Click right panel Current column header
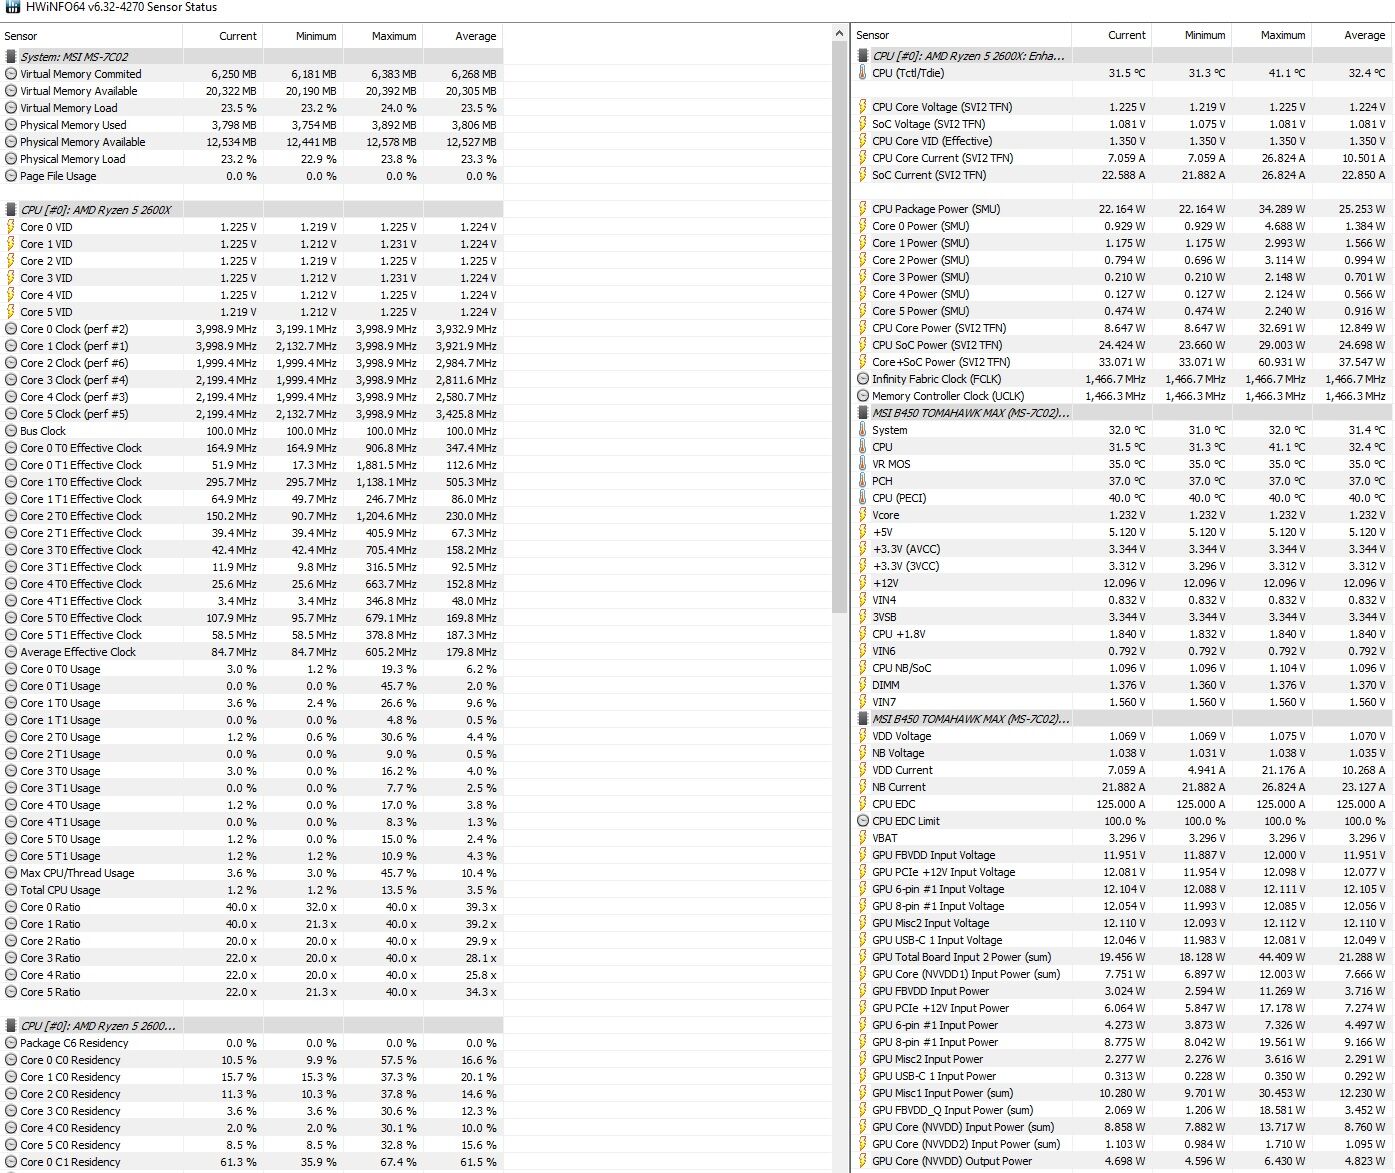 (x=1111, y=35)
